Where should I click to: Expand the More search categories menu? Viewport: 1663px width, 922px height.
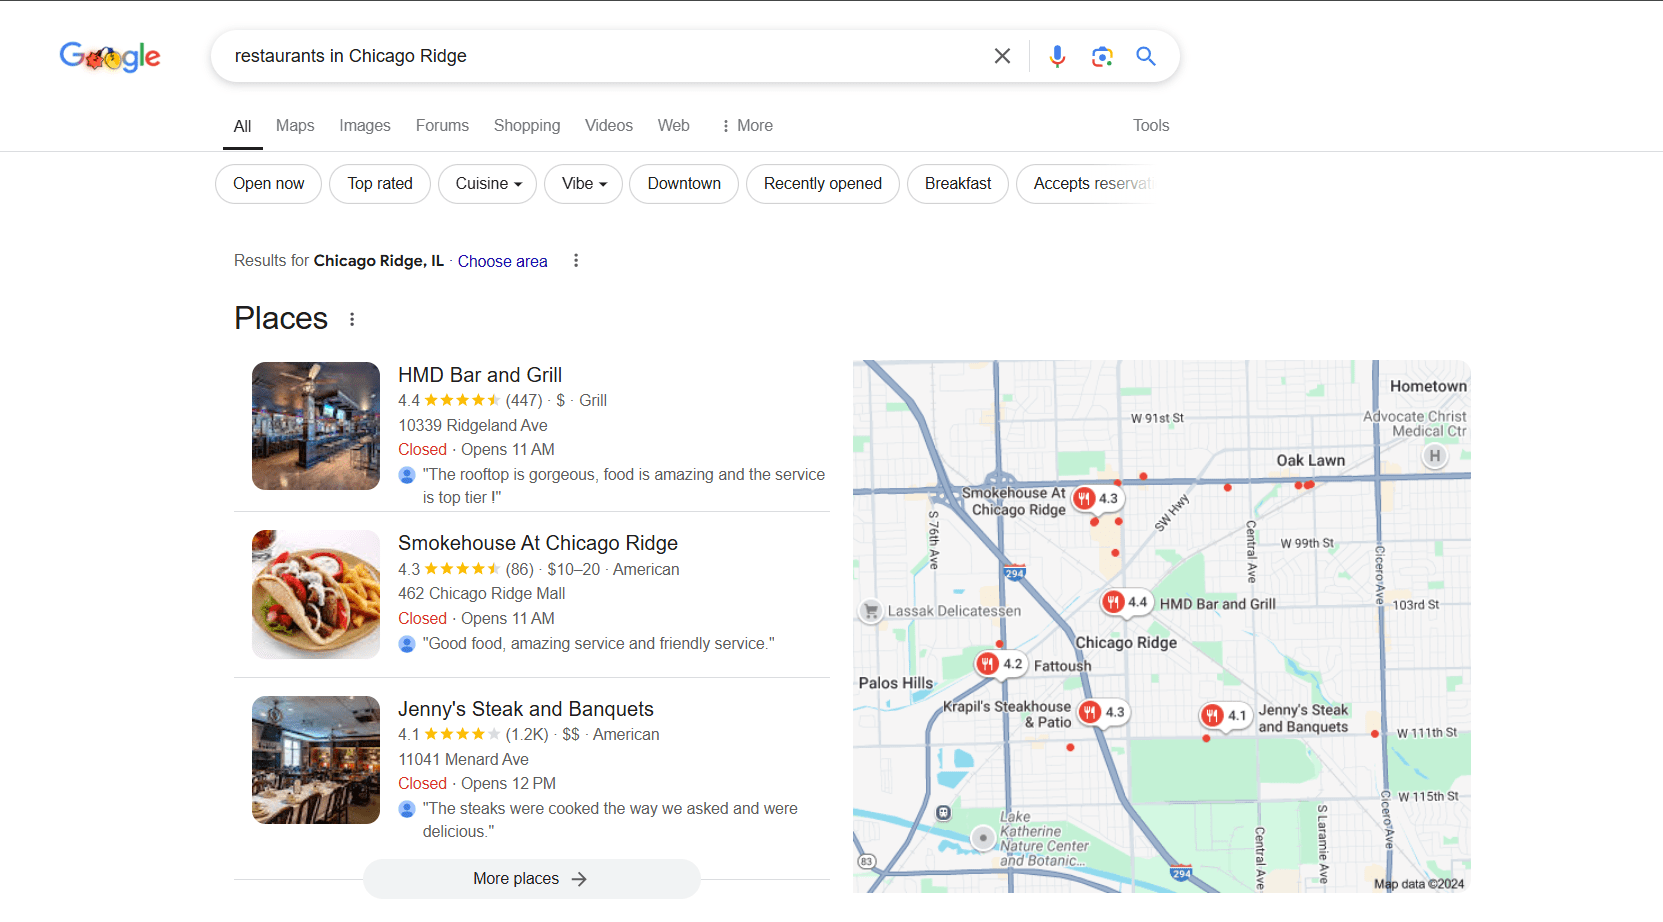click(x=747, y=126)
